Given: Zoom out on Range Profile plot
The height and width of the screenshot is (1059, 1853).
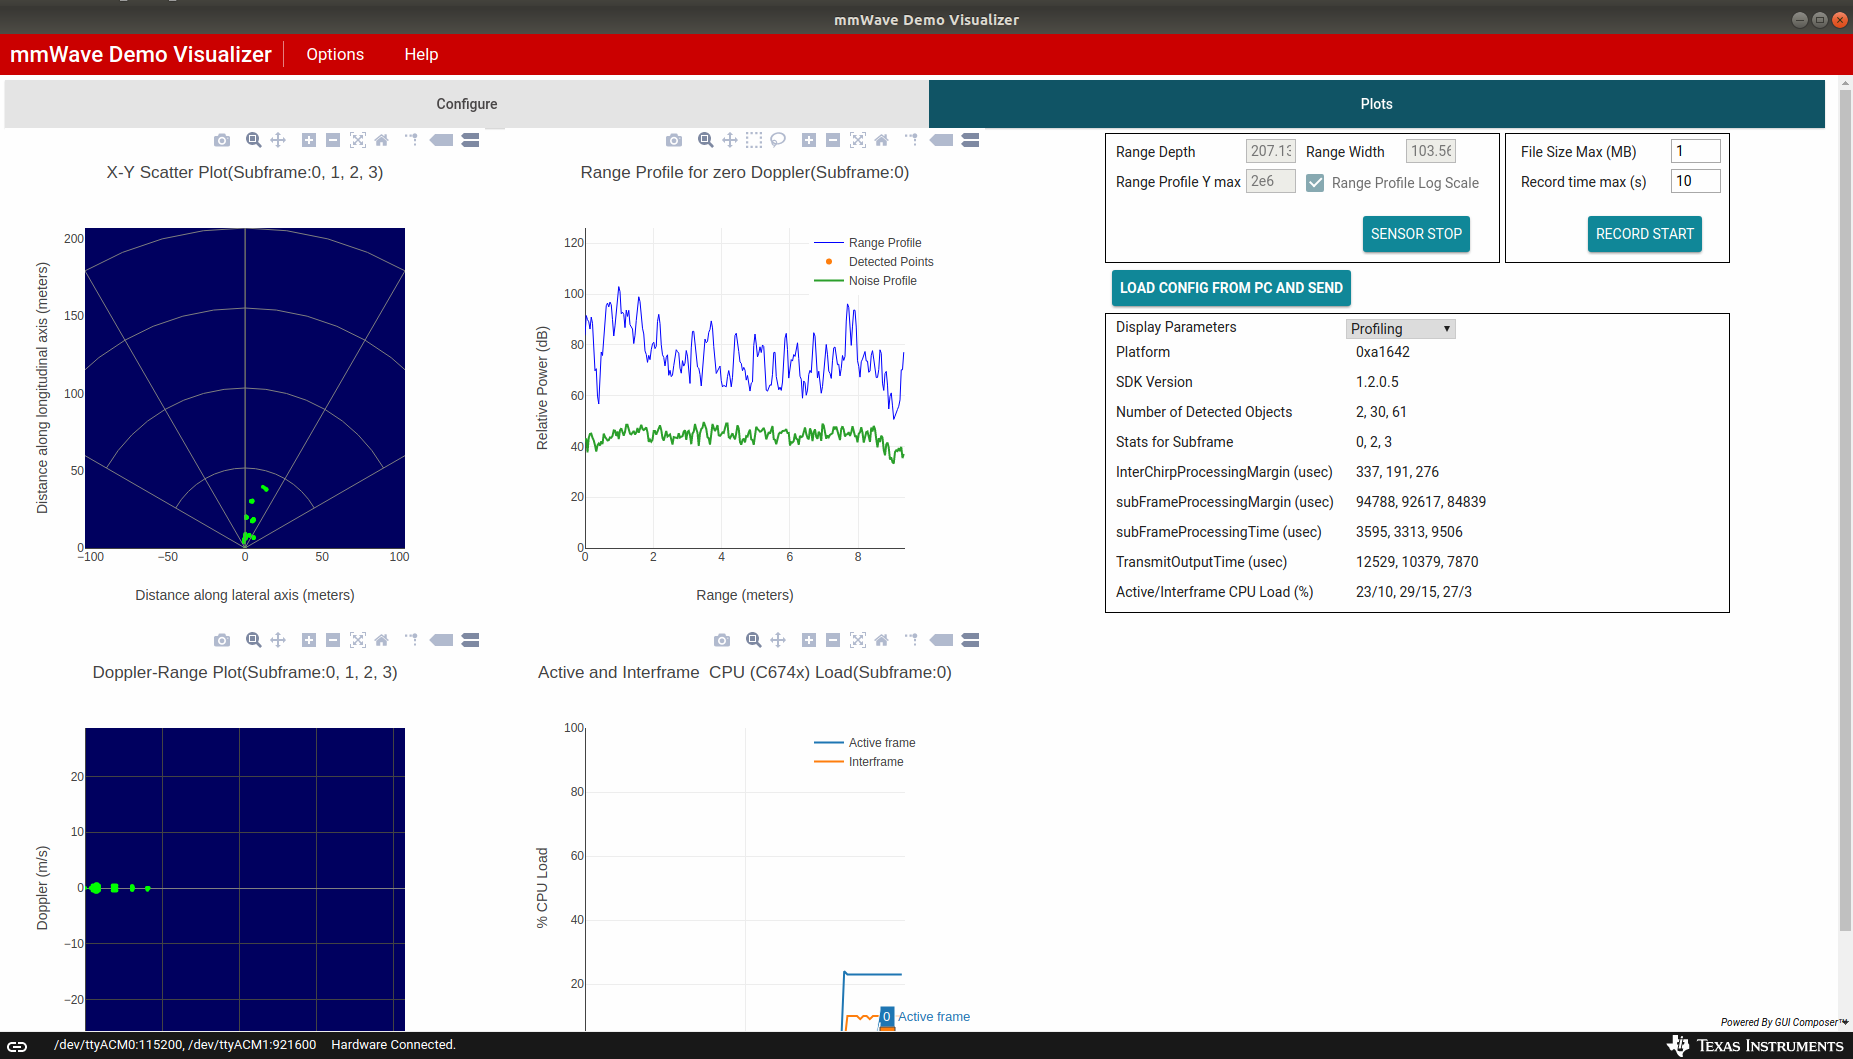Looking at the screenshot, I should tap(833, 140).
